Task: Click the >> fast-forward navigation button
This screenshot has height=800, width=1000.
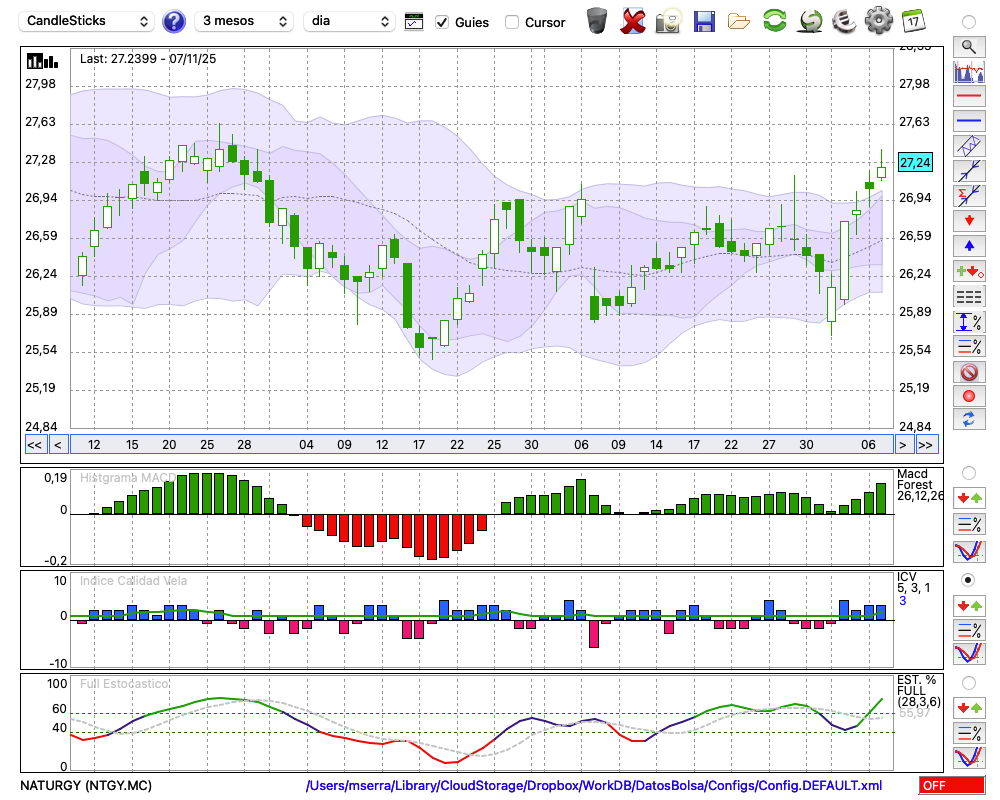Action: pyautogui.click(x=926, y=445)
